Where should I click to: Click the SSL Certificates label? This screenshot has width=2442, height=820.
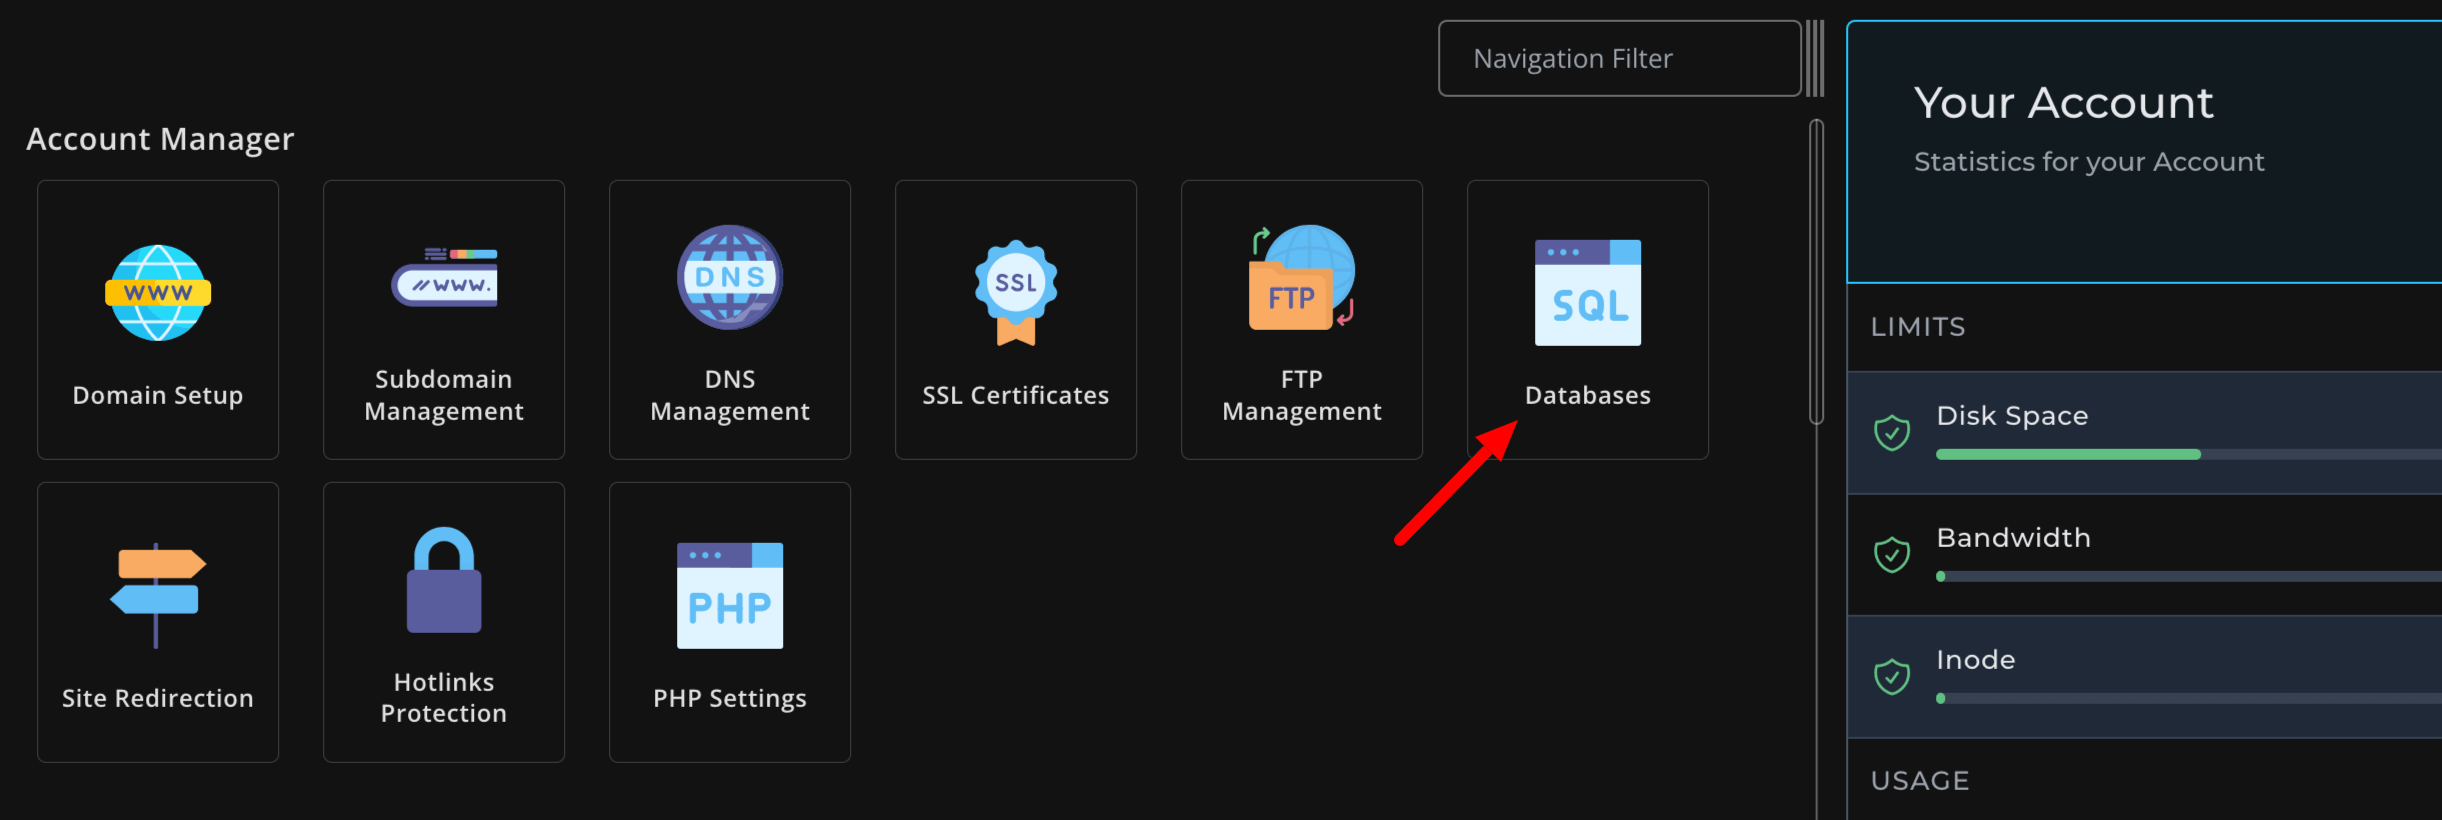[x=1016, y=396]
